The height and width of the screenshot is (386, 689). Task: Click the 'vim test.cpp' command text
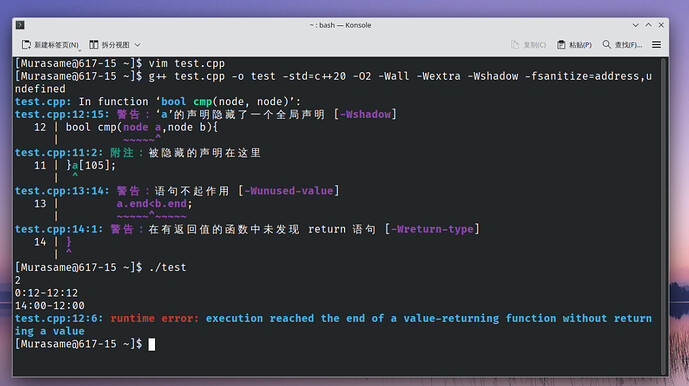pos(187,63)
